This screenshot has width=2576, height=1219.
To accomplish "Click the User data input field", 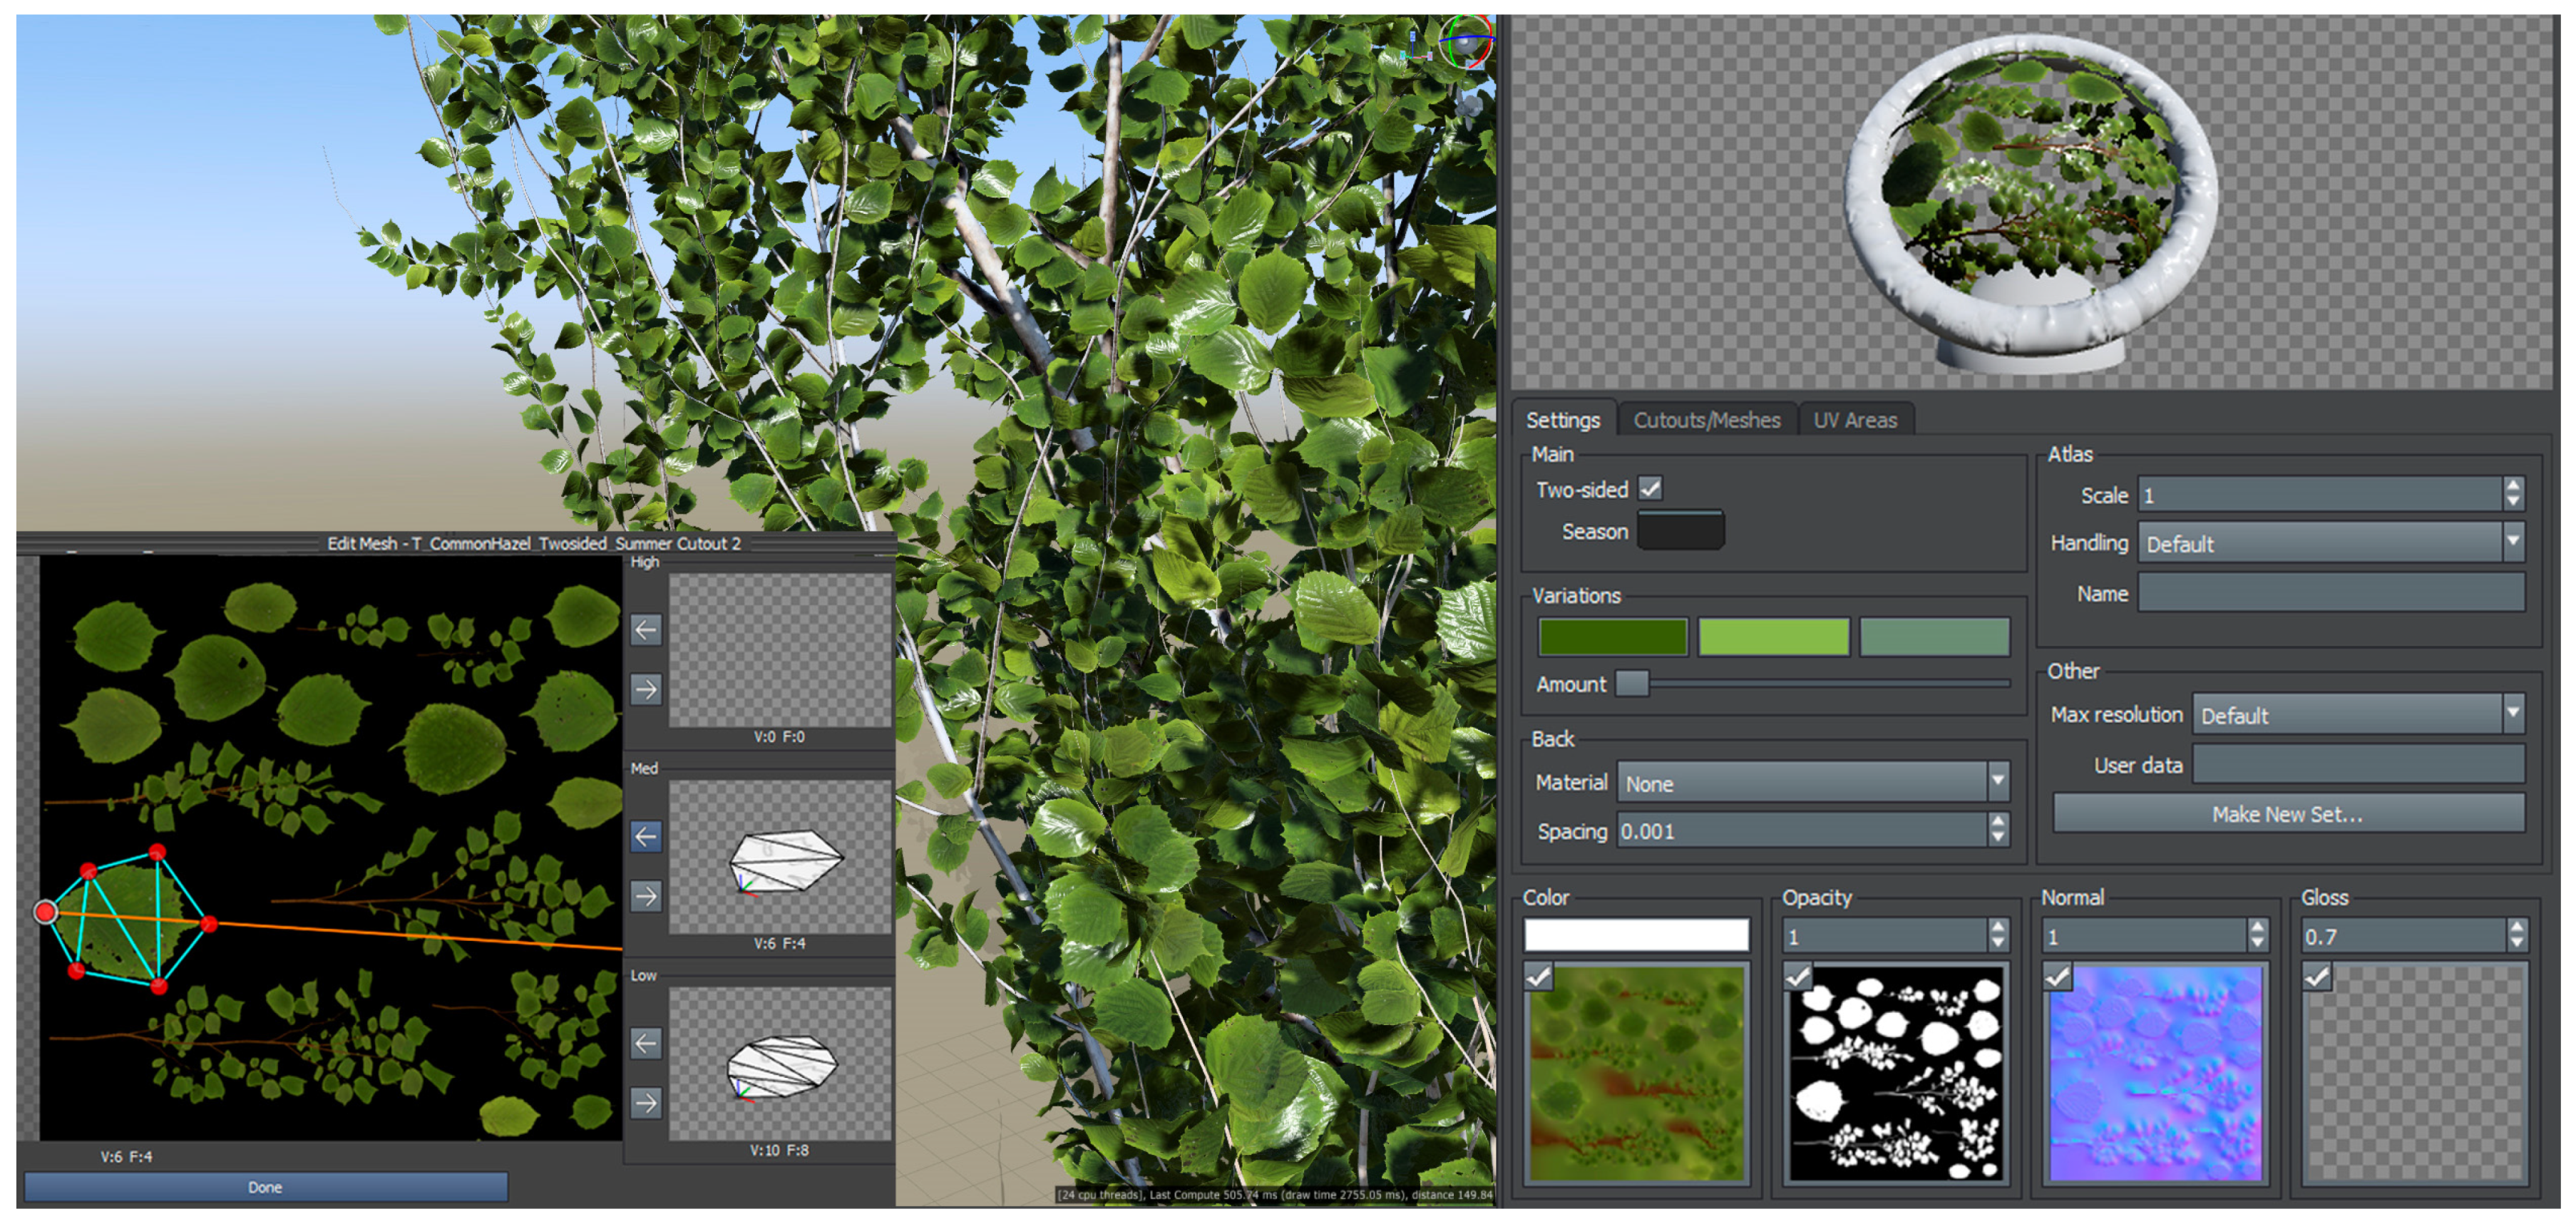I will tap(2358, 765).
